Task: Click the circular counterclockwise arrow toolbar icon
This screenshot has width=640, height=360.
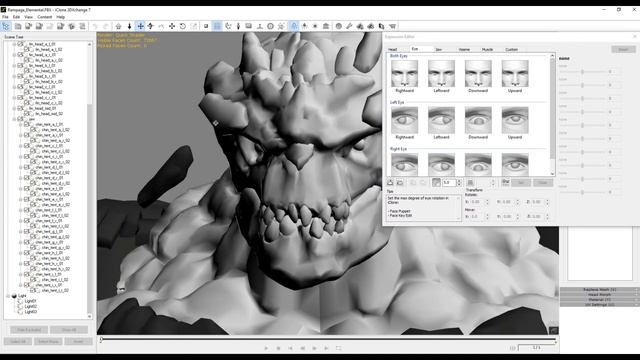Action: click(183, 26)
